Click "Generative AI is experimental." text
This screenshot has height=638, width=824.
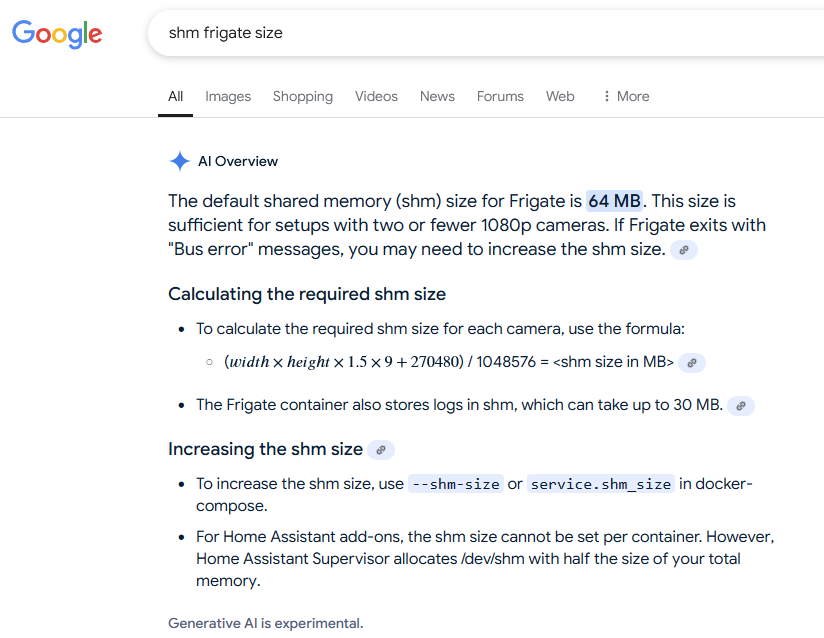click(265, 623)
